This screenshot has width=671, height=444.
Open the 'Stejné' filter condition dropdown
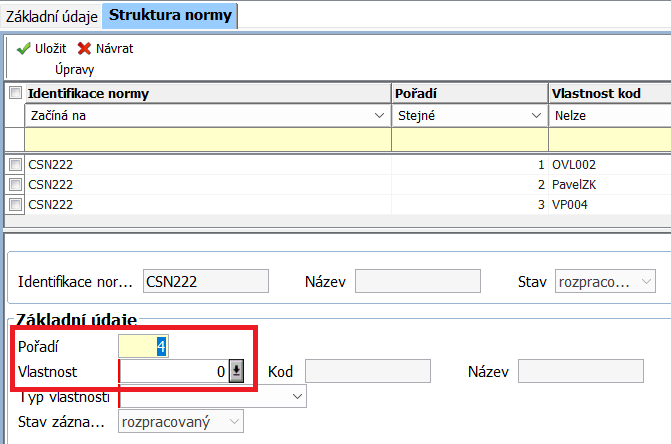[536, 116]
